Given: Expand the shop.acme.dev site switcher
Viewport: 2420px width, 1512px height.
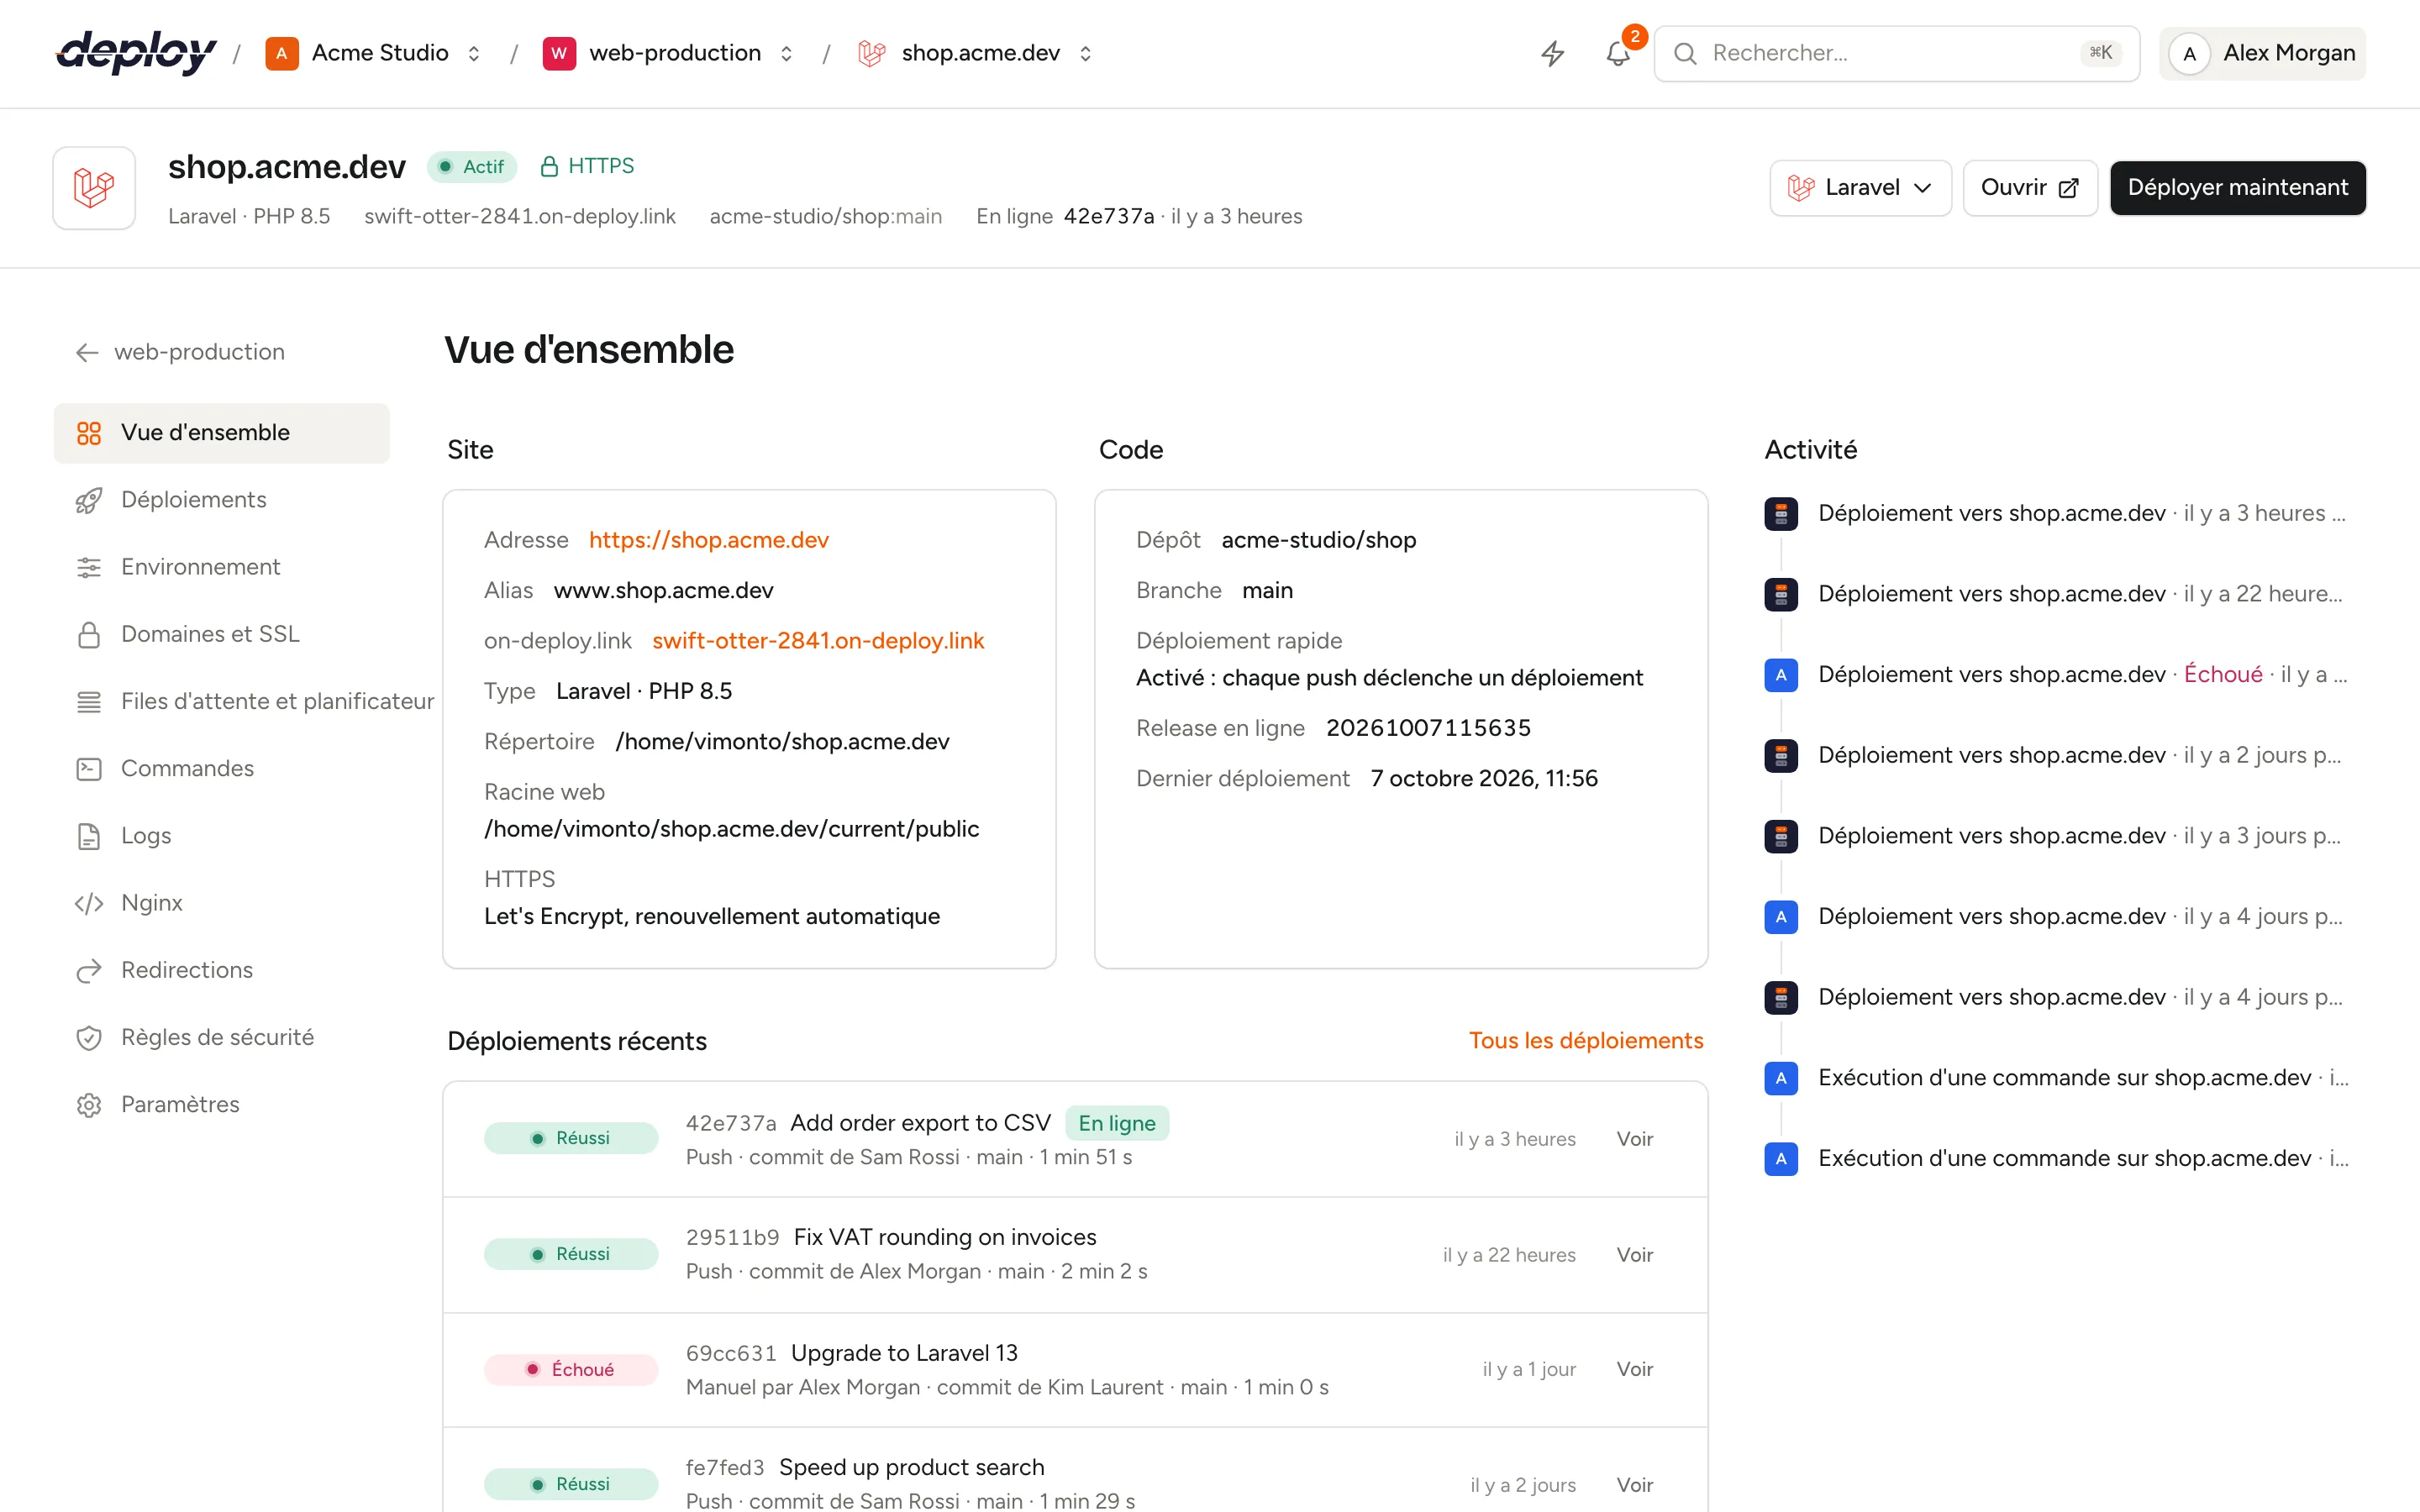Looking at the screenshot, I should coord(1085,53).
